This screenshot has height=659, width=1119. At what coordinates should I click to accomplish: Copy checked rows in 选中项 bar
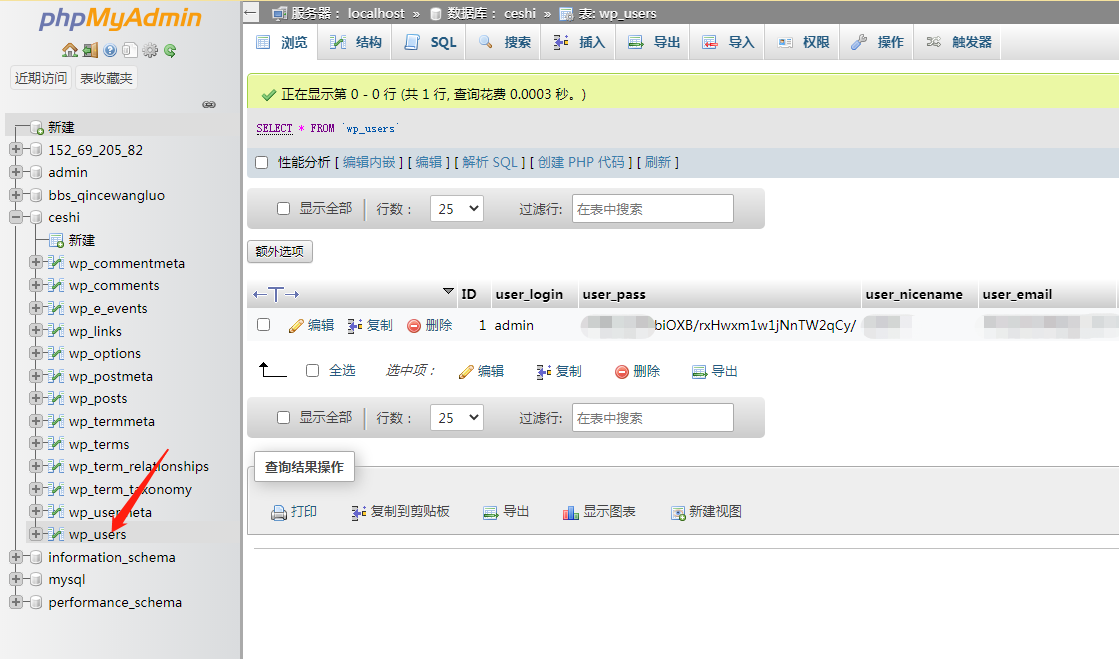559,371
